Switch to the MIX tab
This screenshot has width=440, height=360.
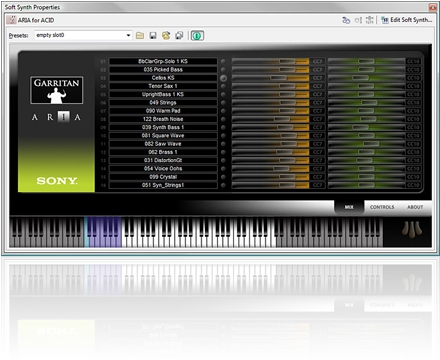(349, 207)
